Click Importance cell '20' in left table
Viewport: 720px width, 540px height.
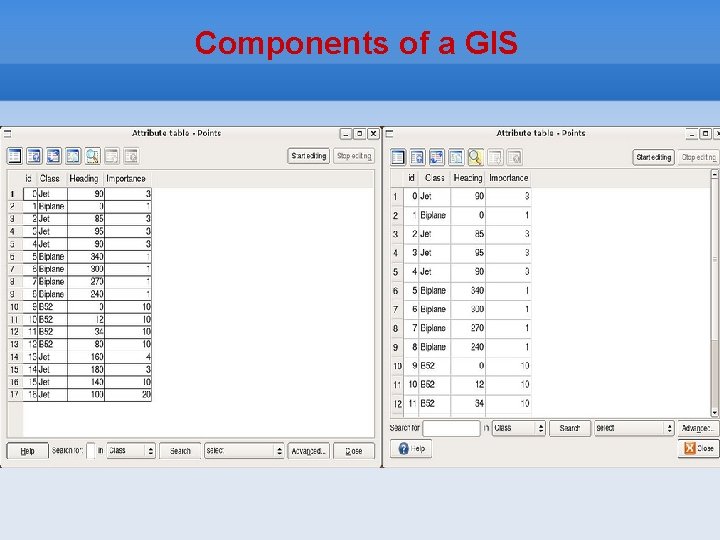pos(128,394)
